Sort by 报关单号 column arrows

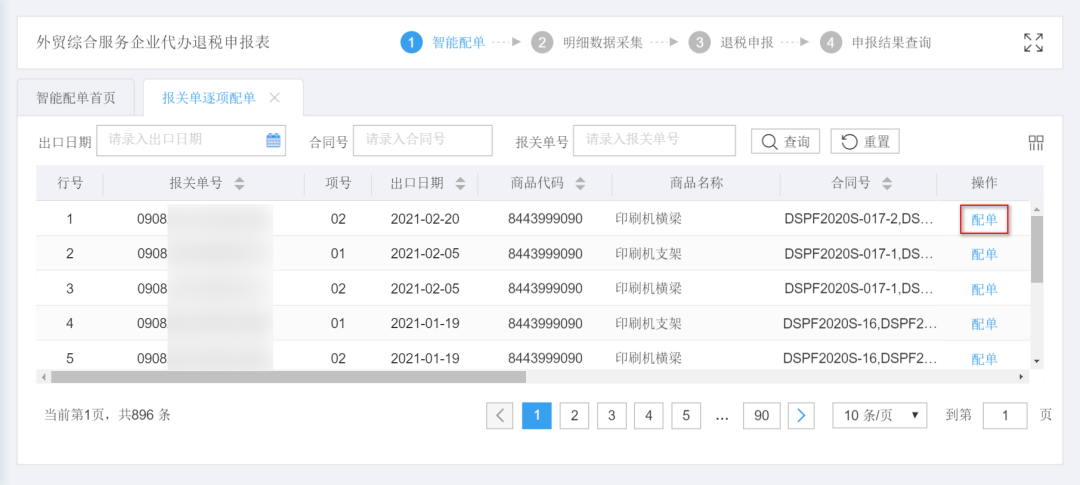point(239,184)
